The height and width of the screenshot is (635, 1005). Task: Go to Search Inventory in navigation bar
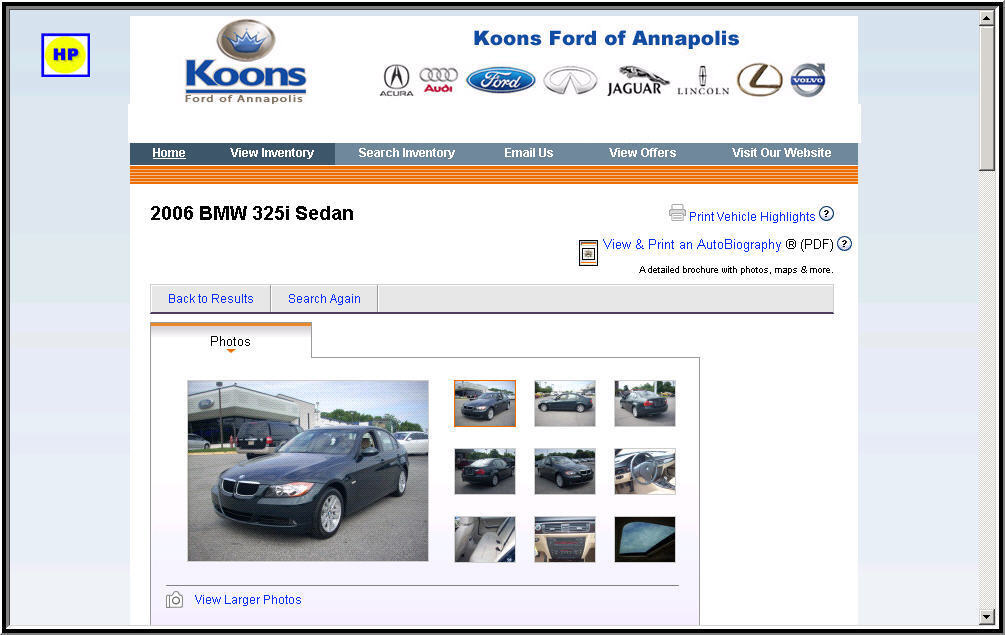406,153
